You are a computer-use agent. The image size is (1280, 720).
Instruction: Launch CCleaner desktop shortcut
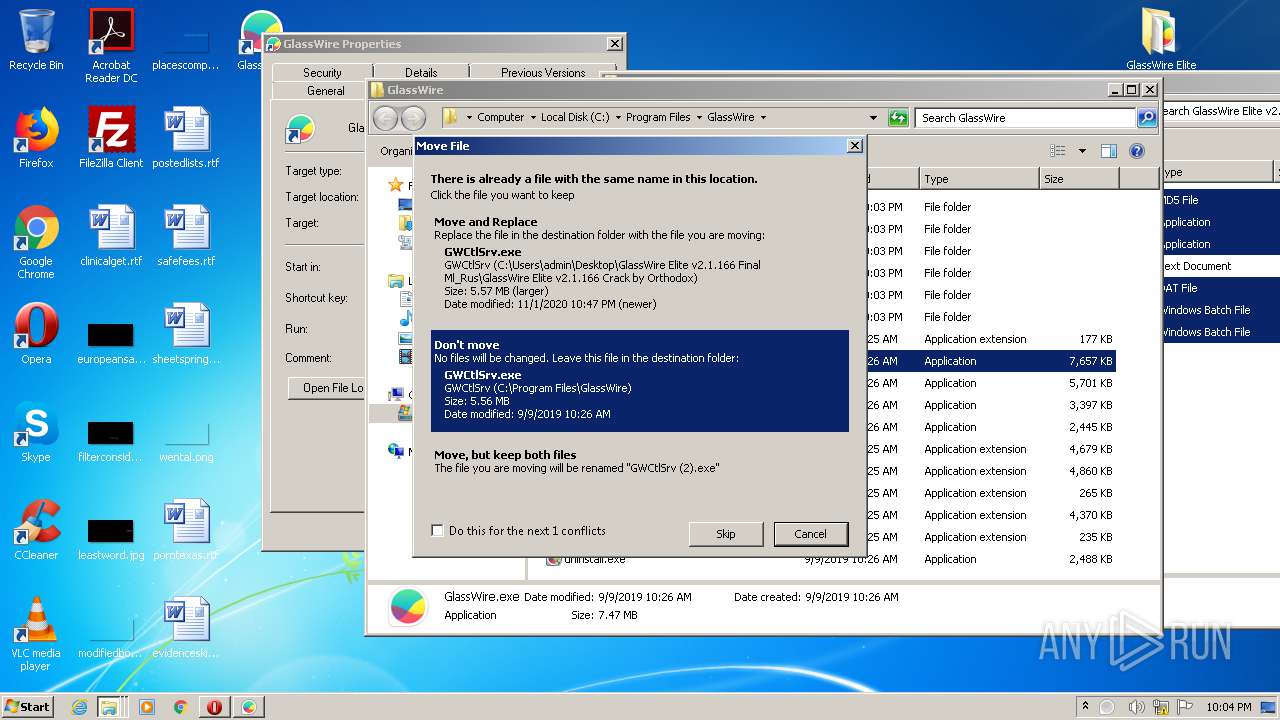pos(36,530)
